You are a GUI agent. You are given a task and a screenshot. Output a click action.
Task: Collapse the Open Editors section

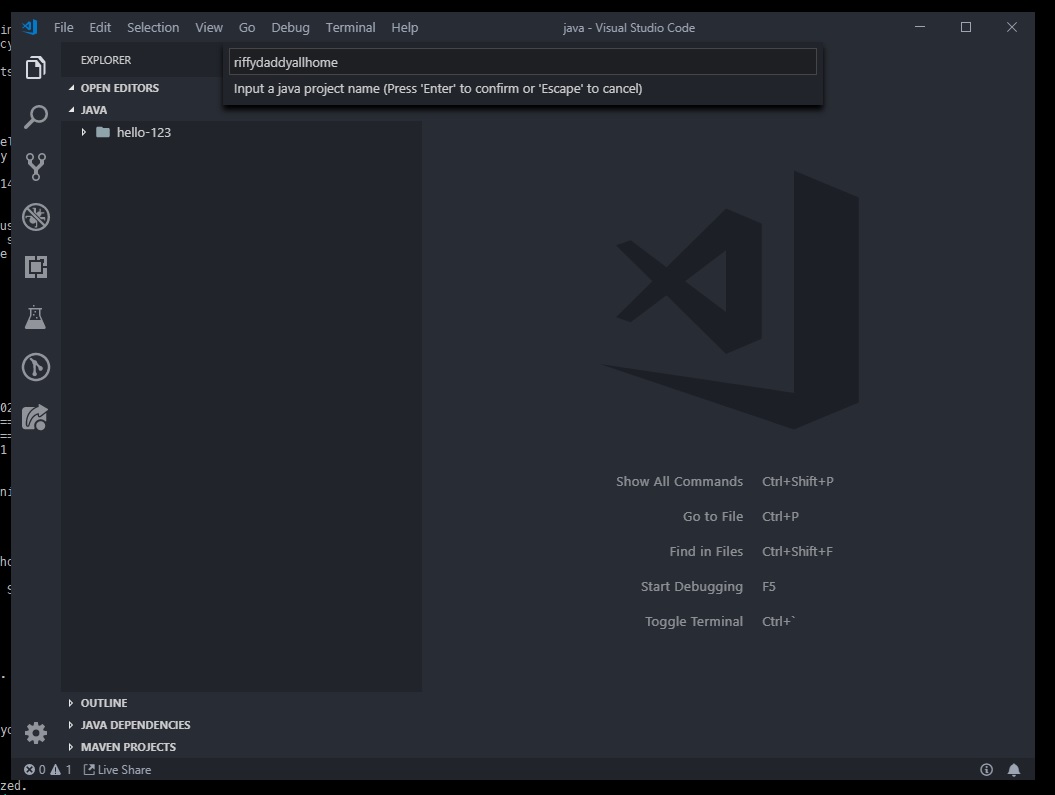point(72,88)
